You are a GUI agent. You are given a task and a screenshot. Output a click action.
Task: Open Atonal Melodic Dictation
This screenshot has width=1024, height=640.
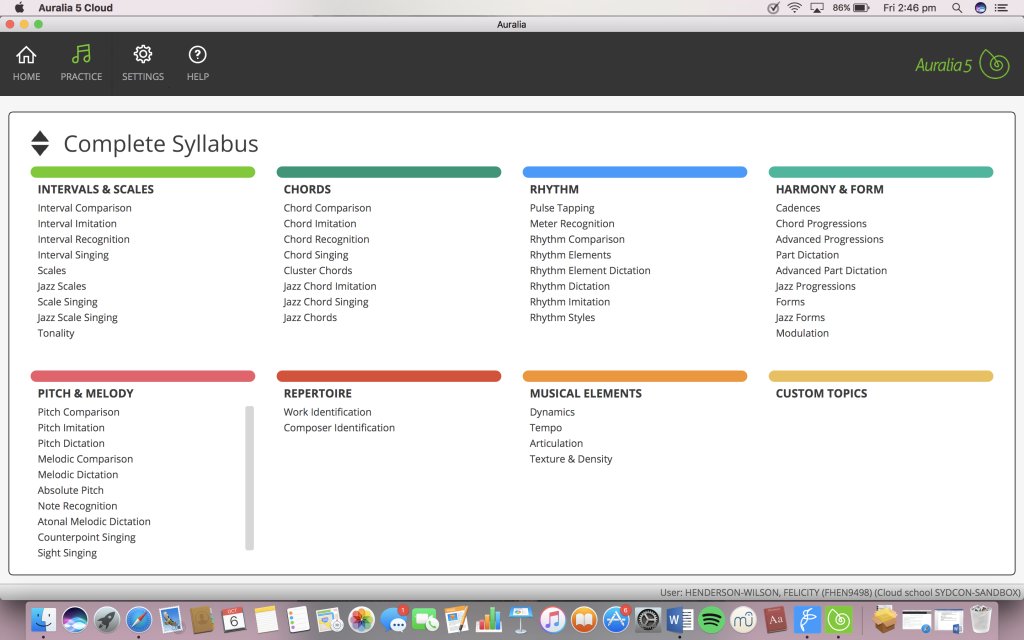tap(94, 522)
